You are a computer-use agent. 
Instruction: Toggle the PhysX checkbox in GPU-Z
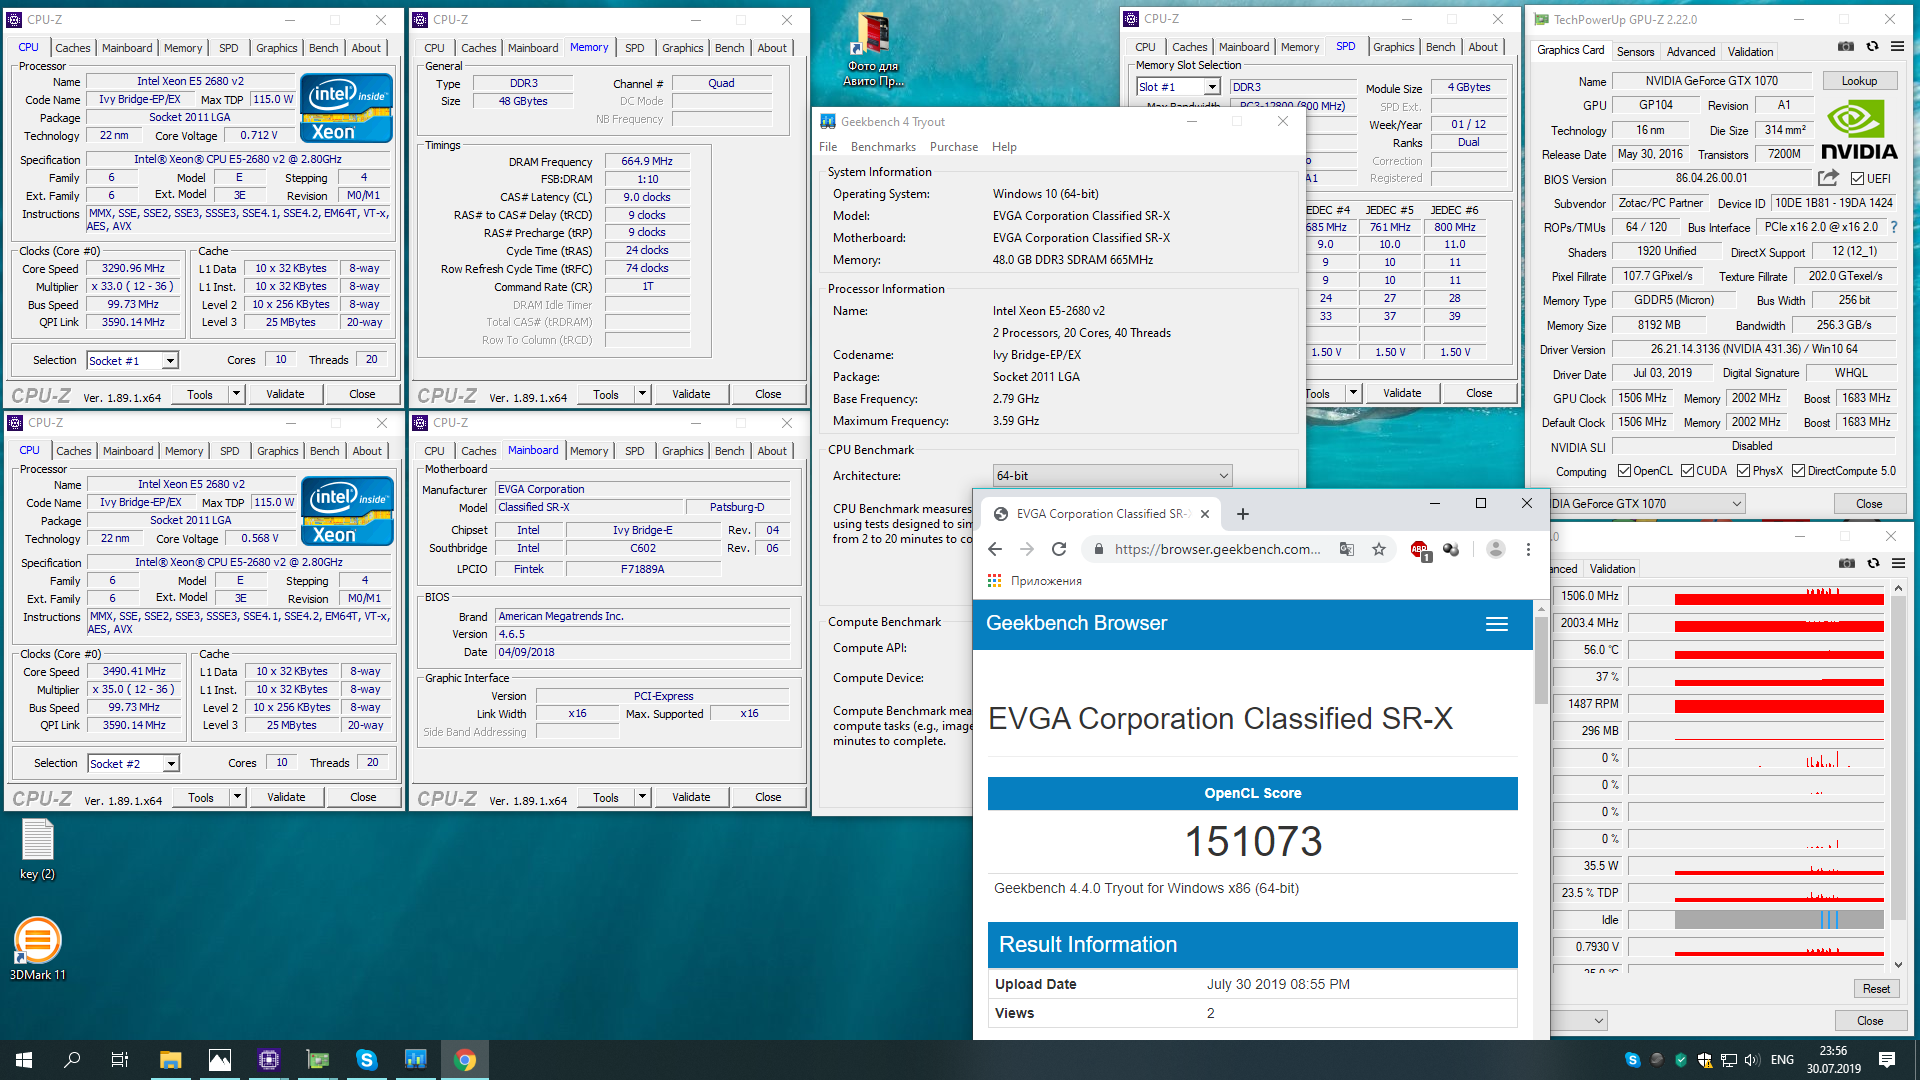tap(1743, 471)
